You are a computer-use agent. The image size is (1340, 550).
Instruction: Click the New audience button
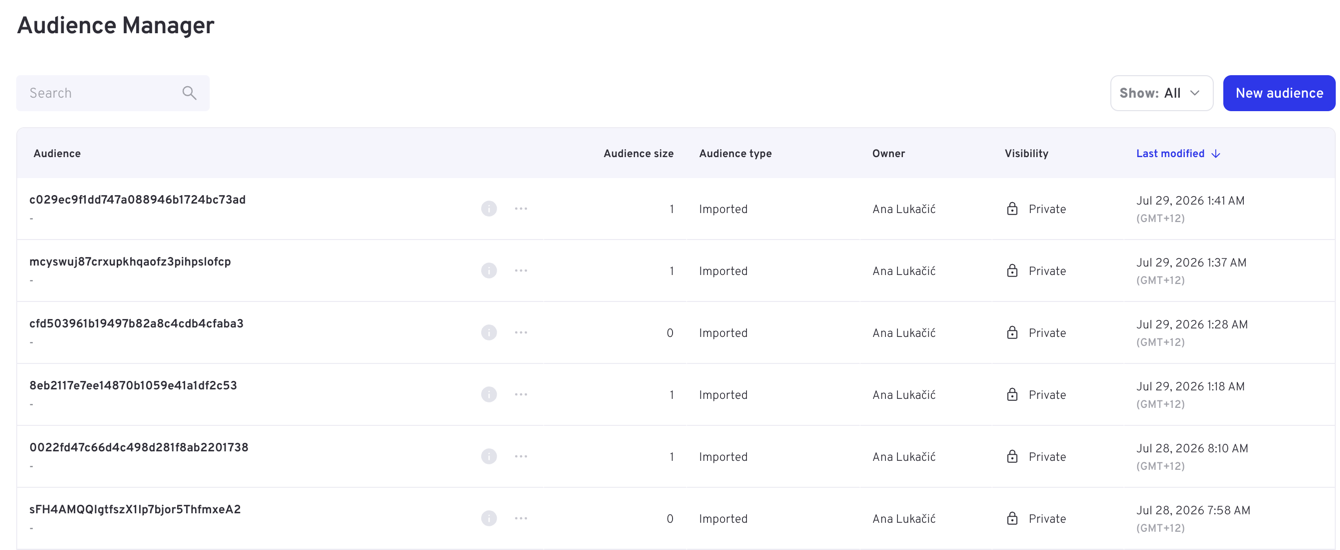pos(1279,93)
